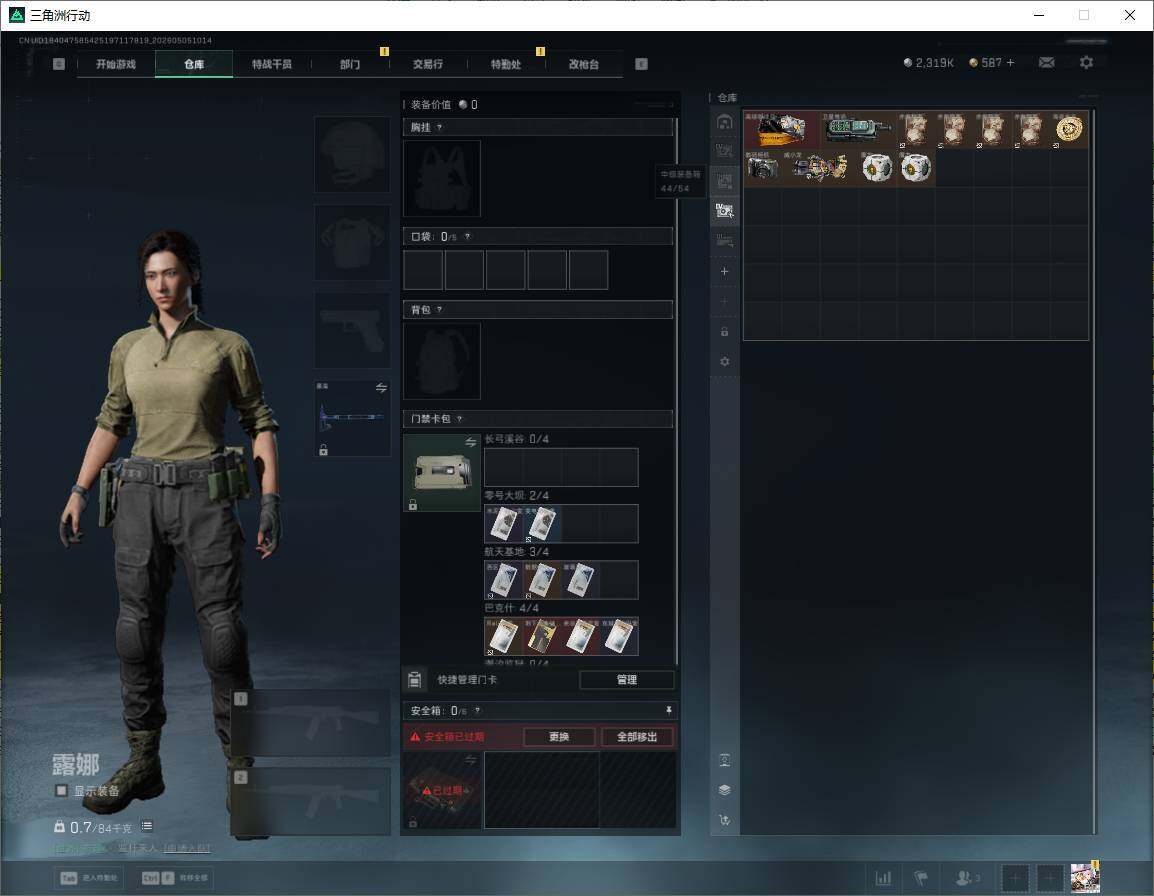The image size is (1154, 896).
Task: Click the help icon beside 背包
Action: coord(439,310)
